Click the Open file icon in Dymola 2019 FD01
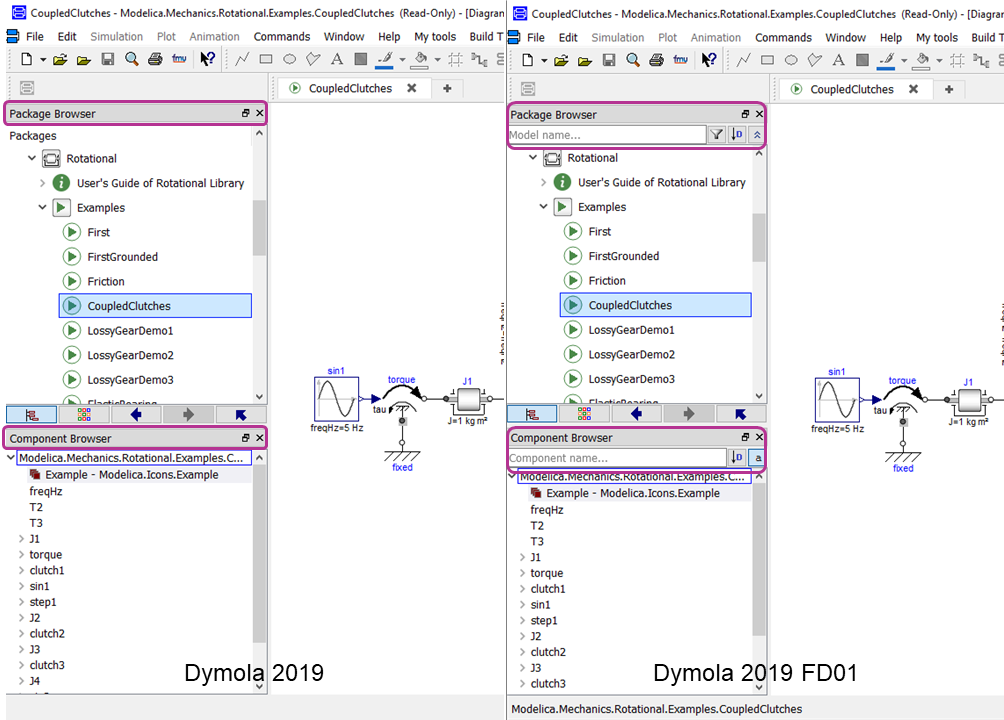Image resolution: width=1004 pixels, height=720 pixels. [561, 61]
